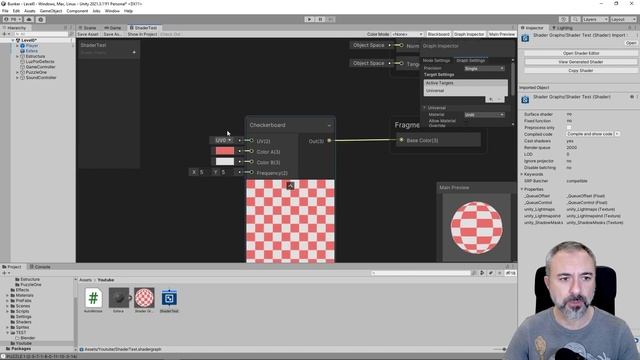
Task: Switch to the Scene tab
Action: click(x=87, y=28)
